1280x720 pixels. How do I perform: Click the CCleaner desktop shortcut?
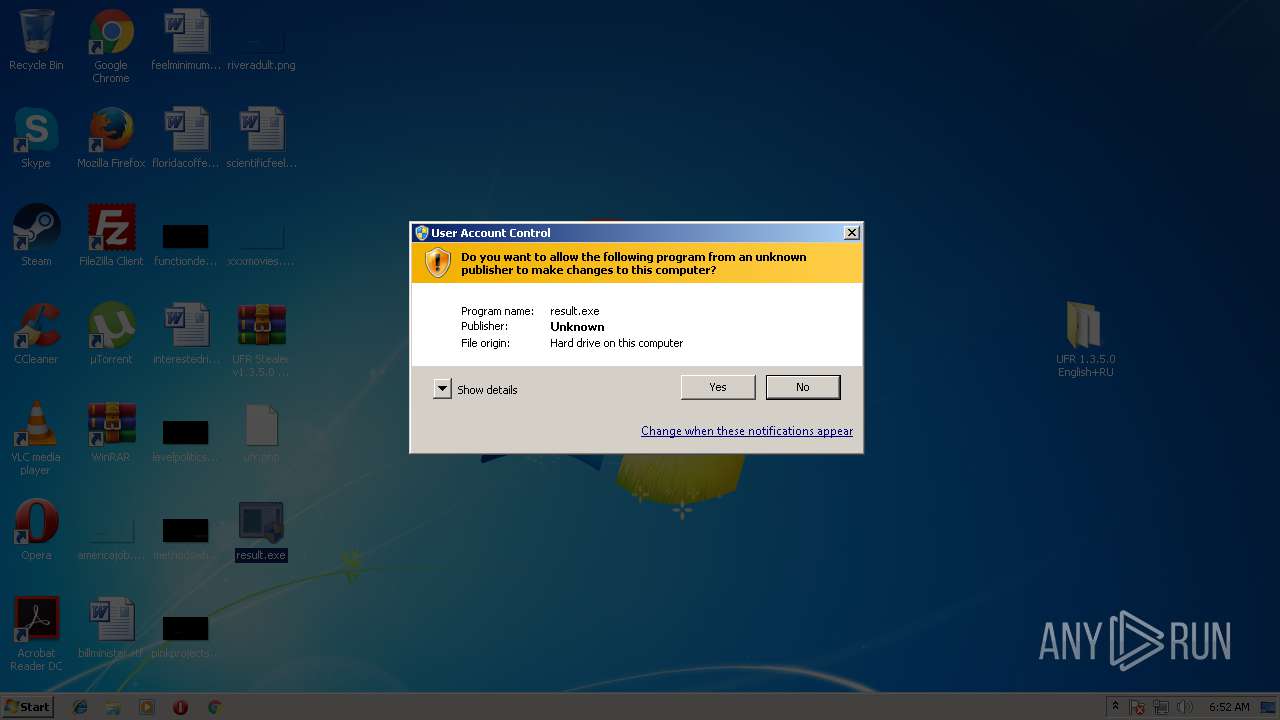pyautogui.click(x=36, y=334)
